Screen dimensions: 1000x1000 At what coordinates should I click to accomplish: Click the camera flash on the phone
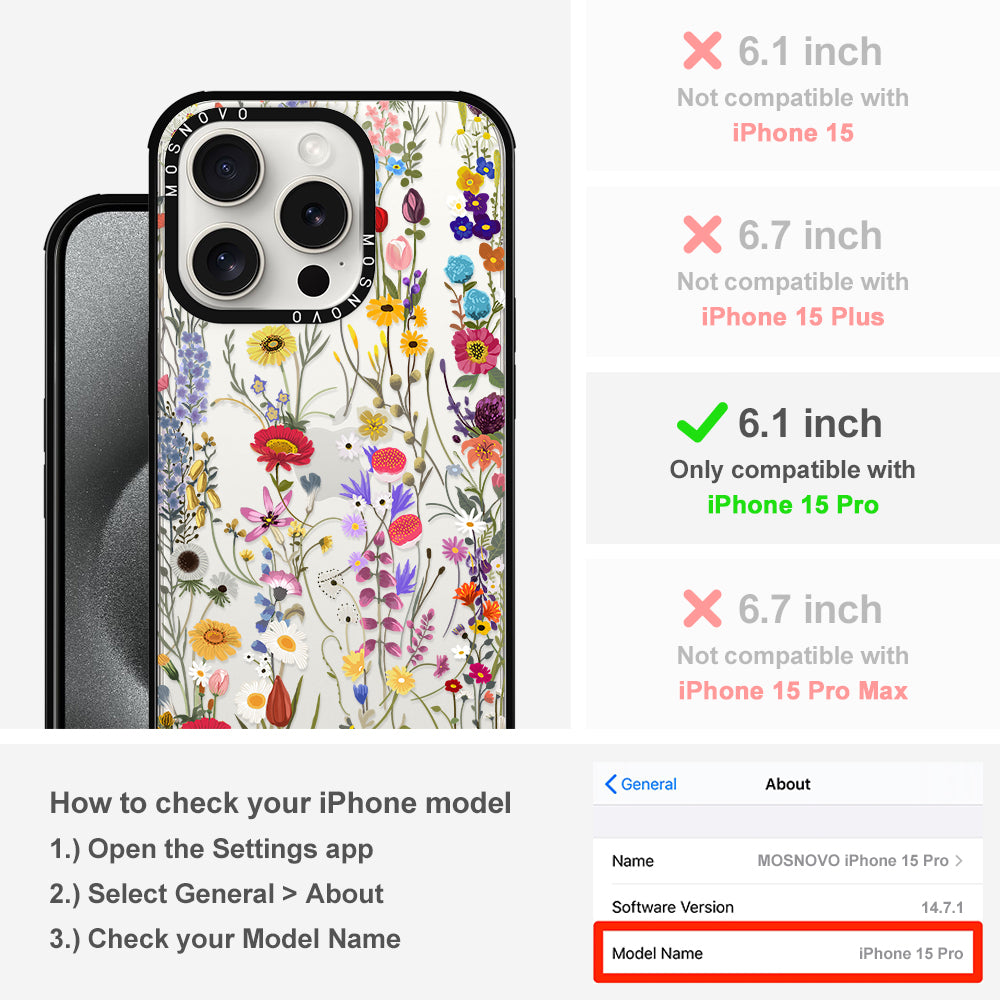coord(314,150)
